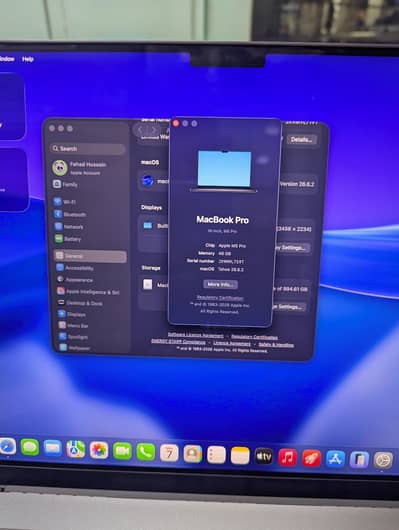The width and height of the screenshot is (399, 530).
Task: Click the MacBook image in About window
Action: click(224, 171)
